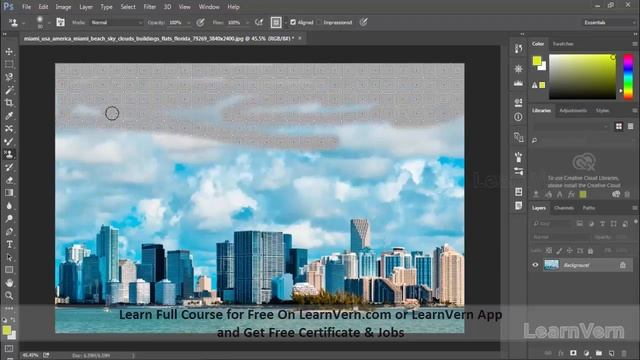Open the File menu

click(26, 7)
